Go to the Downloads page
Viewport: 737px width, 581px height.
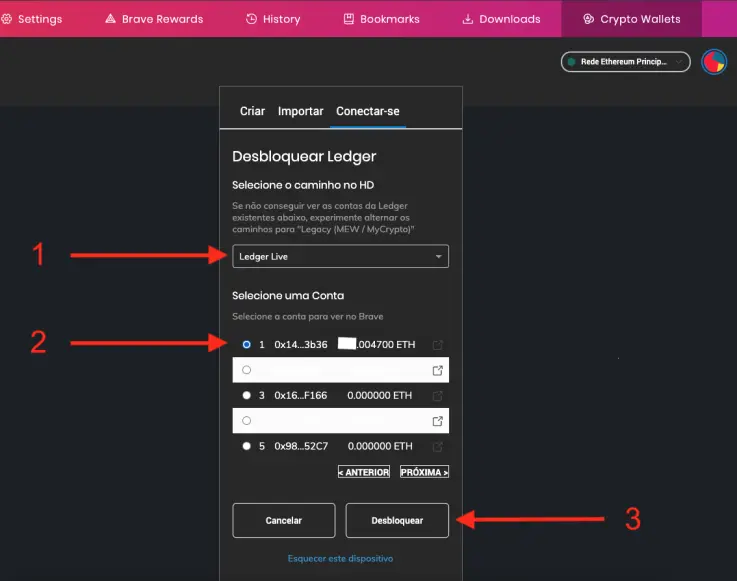(x=502, y=19)
